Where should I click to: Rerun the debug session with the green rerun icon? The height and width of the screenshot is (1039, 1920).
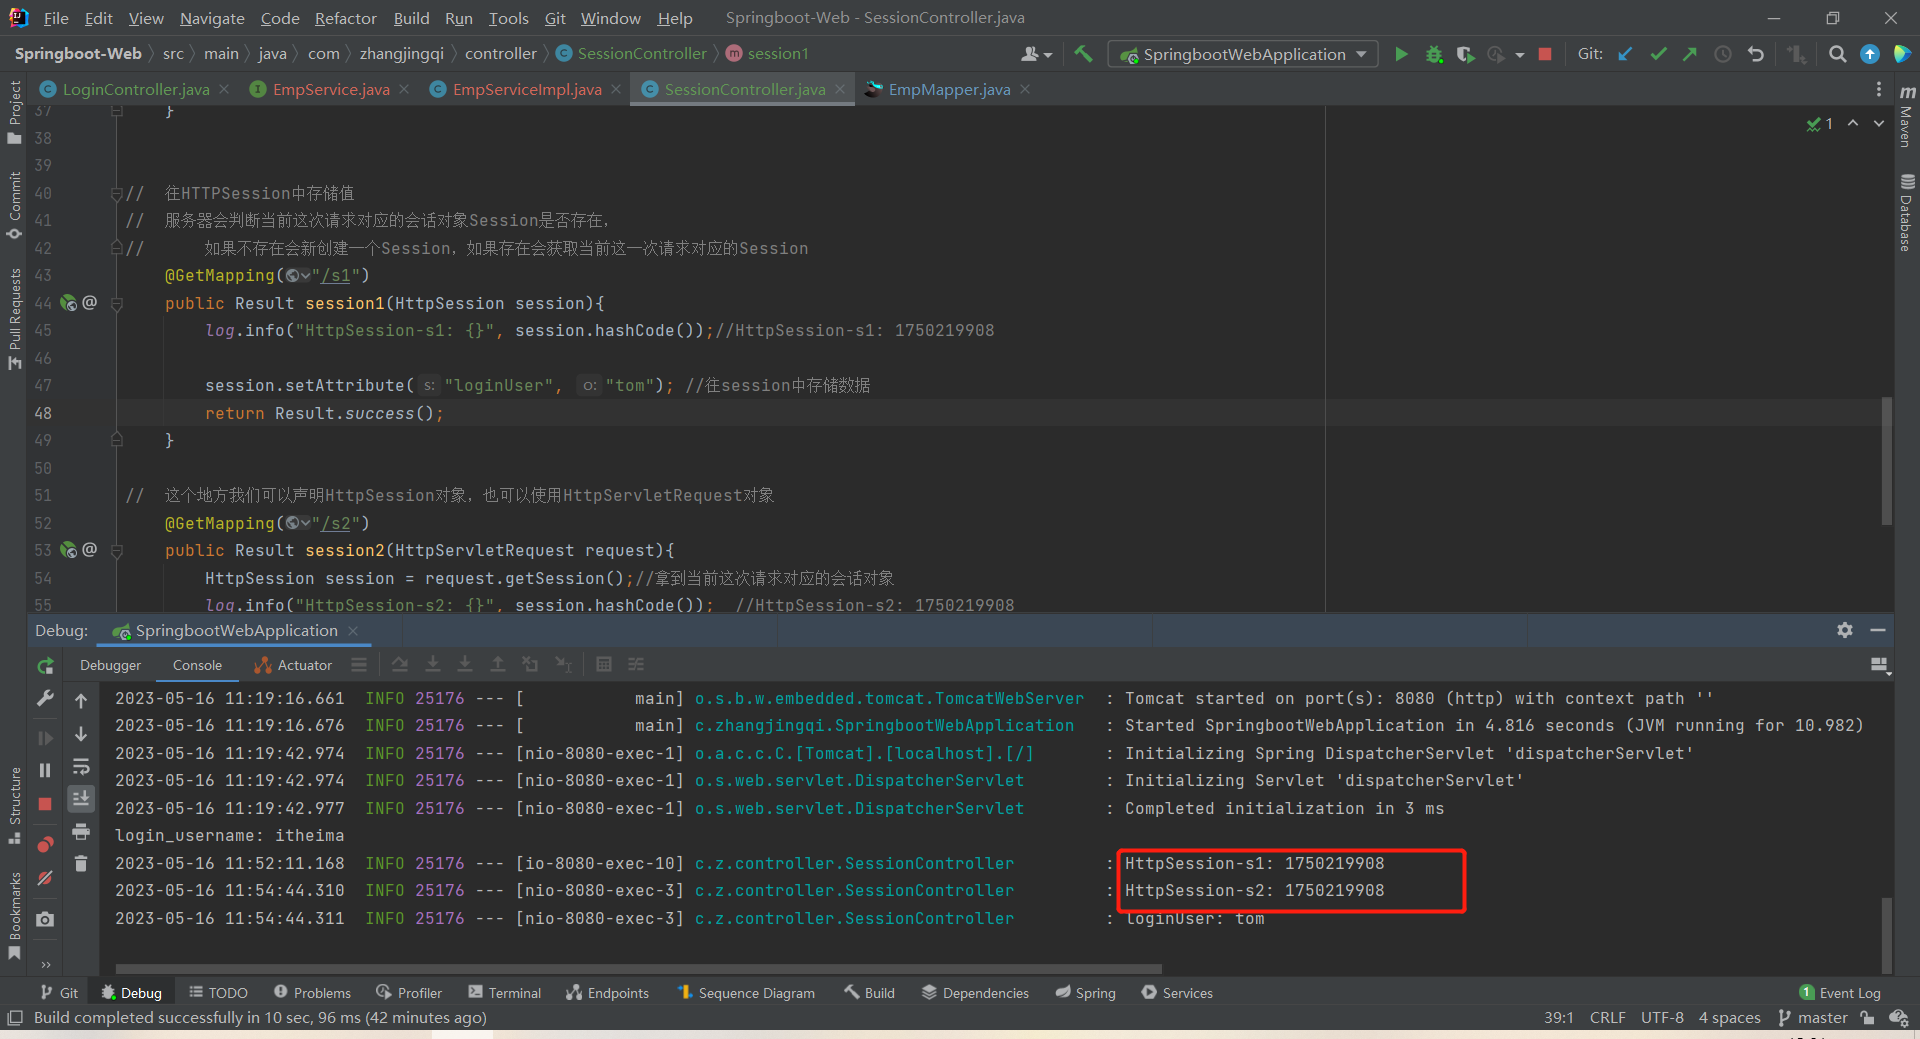point(45,665)
